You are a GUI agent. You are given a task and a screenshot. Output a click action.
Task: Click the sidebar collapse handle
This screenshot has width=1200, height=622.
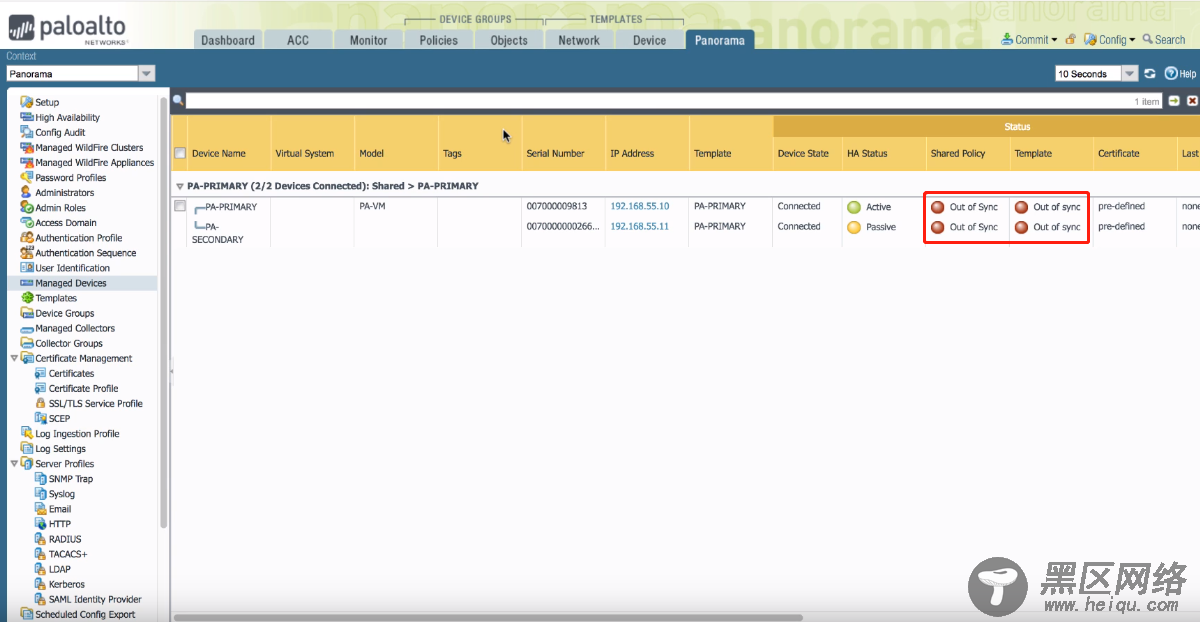[171, 371]
